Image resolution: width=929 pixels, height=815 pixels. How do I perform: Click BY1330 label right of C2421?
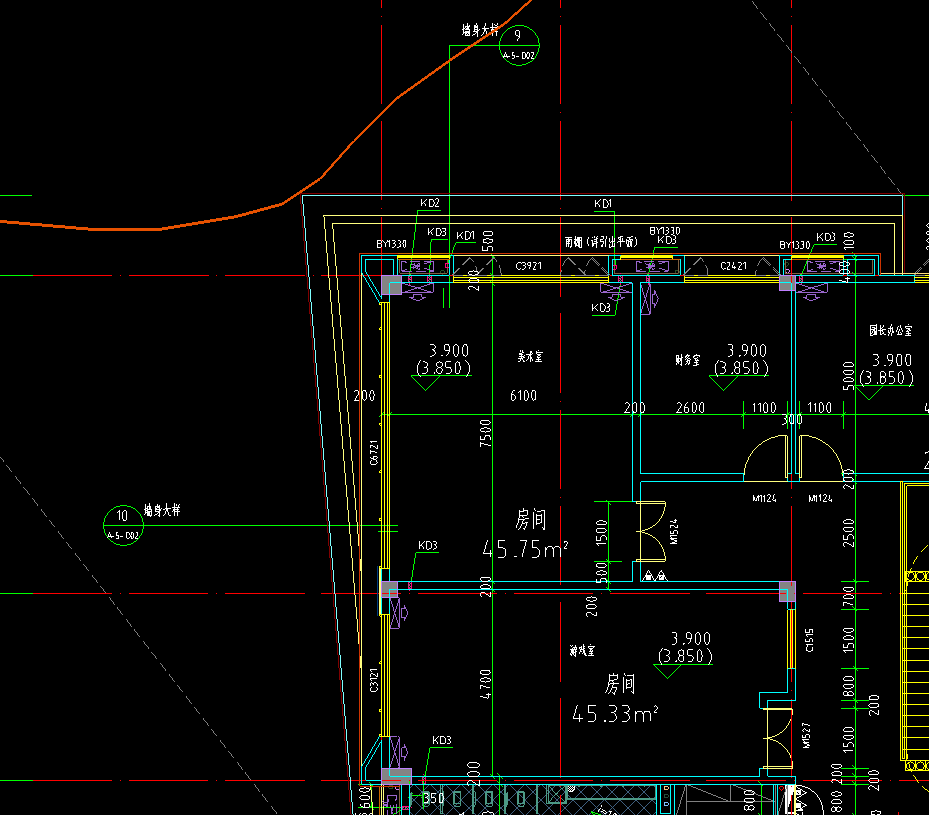pos(795,245)
